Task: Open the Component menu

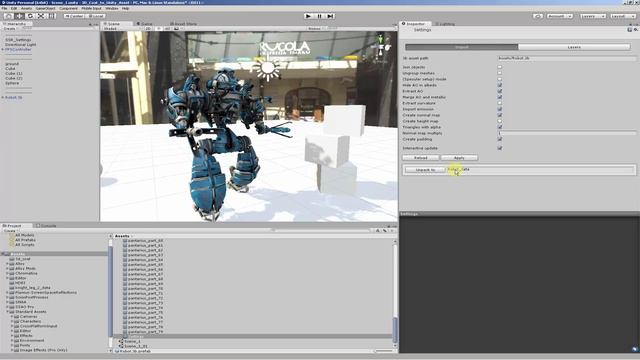Action: (x=68, y=8)
